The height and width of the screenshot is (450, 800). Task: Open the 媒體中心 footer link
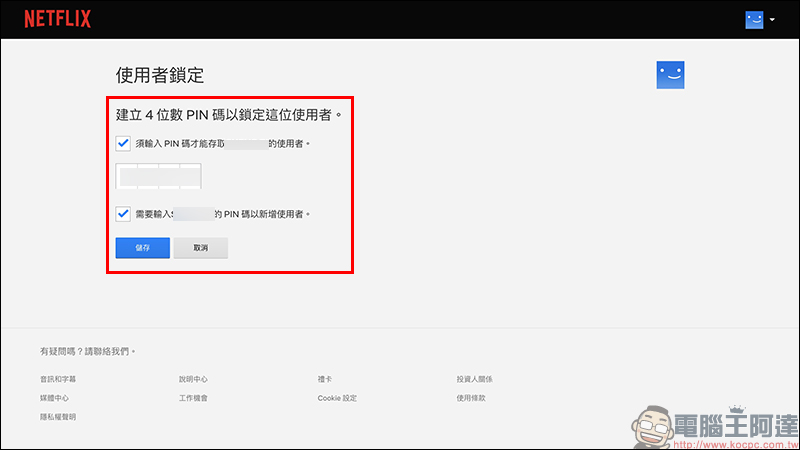pos(54,398)
